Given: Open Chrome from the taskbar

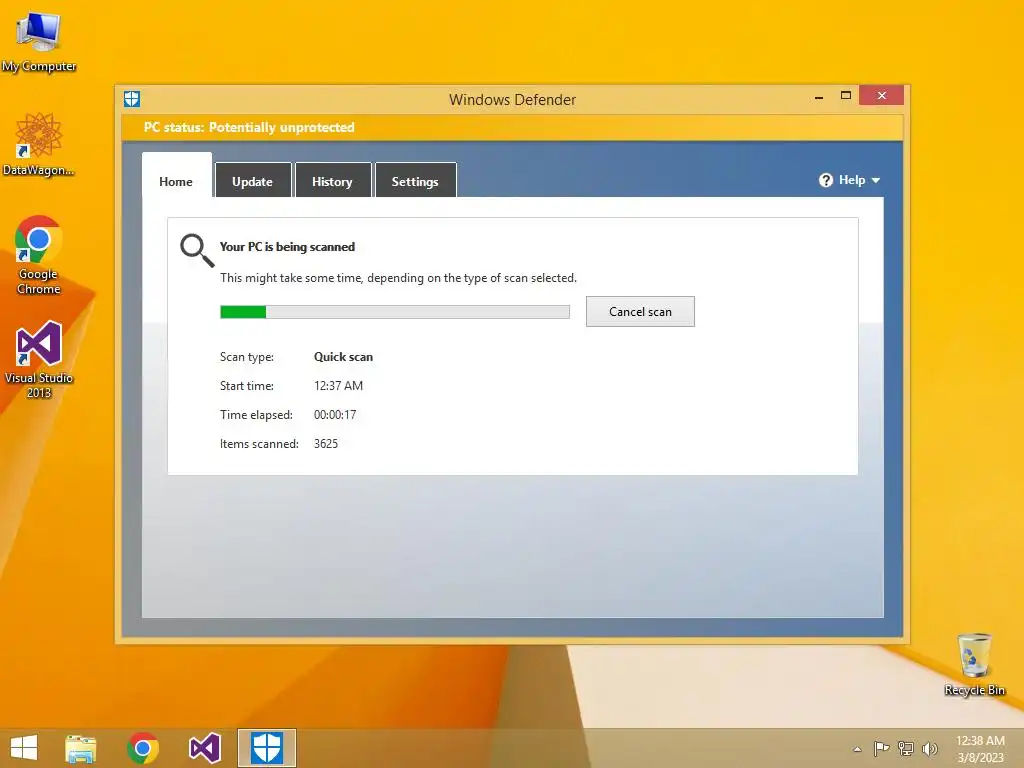Looking at the screenshot, I should (x=143, y=748).
